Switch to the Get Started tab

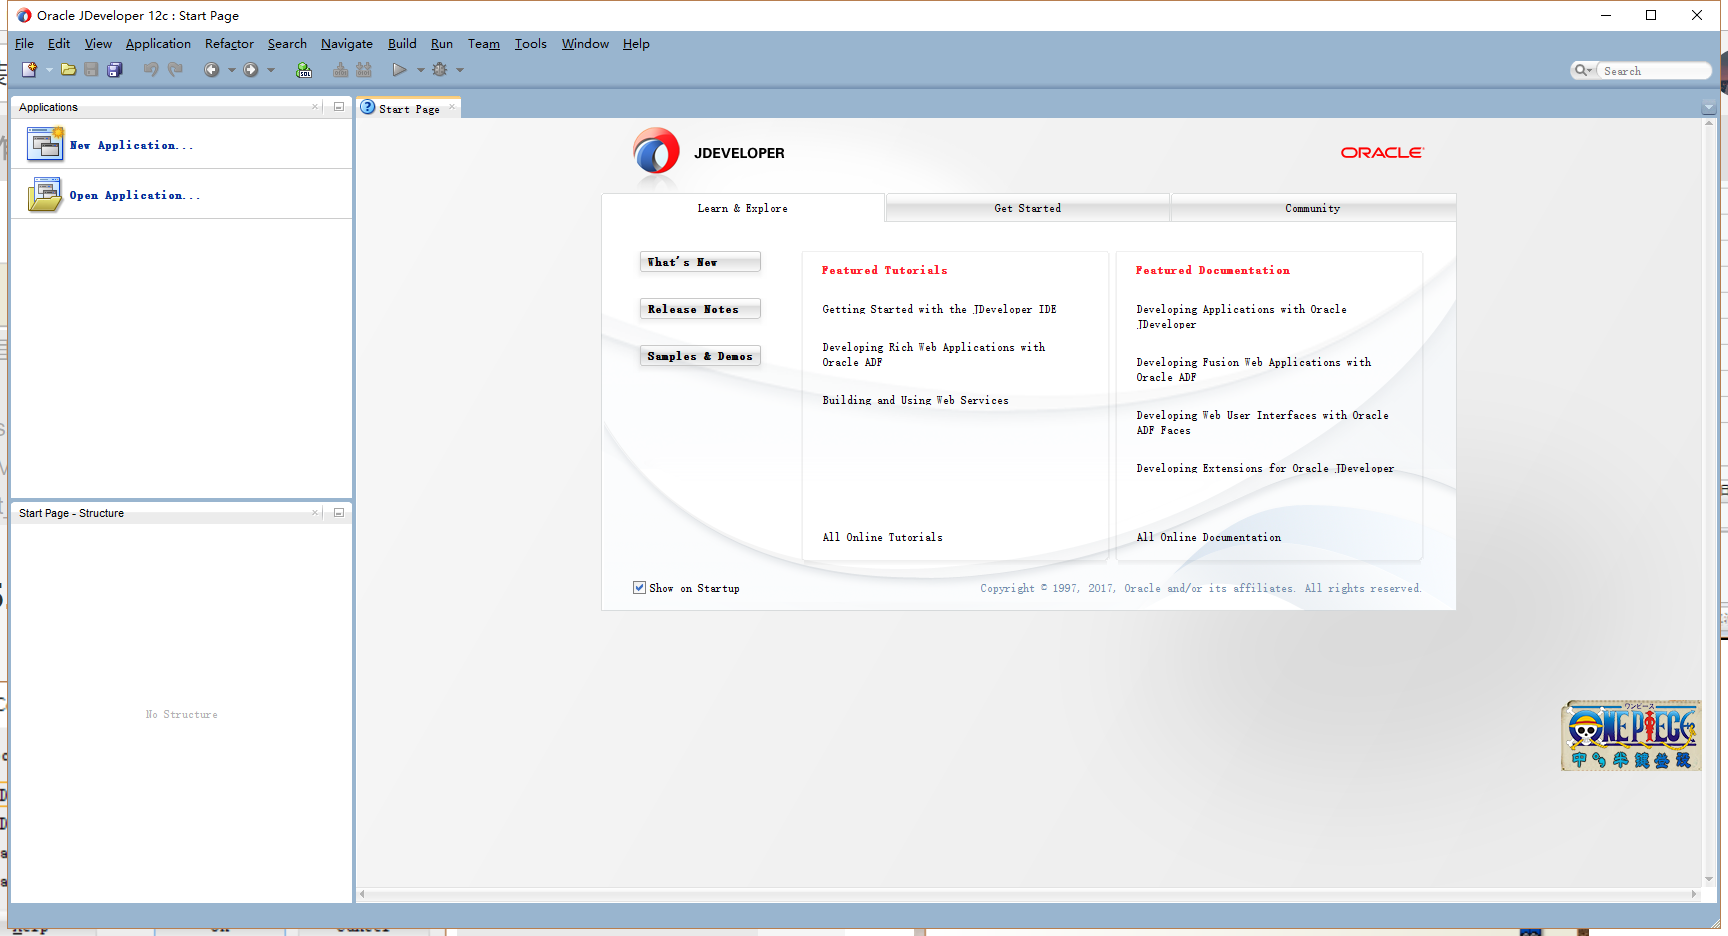click(1027, 208)
